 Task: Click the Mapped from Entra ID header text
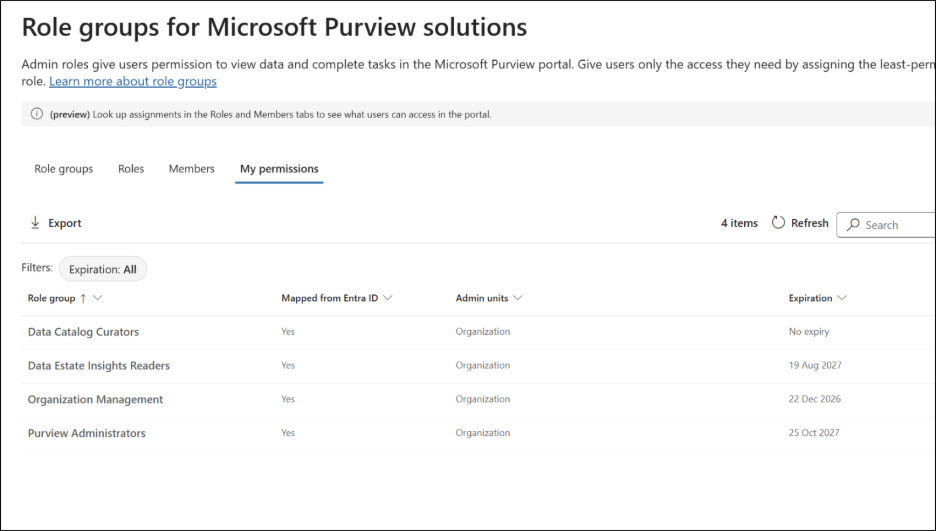point(330,298)
